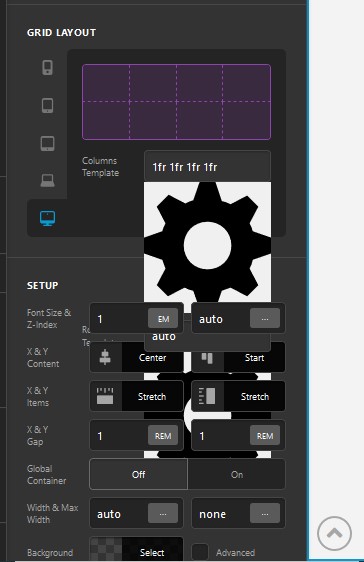The image size is (364, 562).
Task: Open the REM unit selector for X Gap
Action: pyautogui.click(x=163, y=435)
